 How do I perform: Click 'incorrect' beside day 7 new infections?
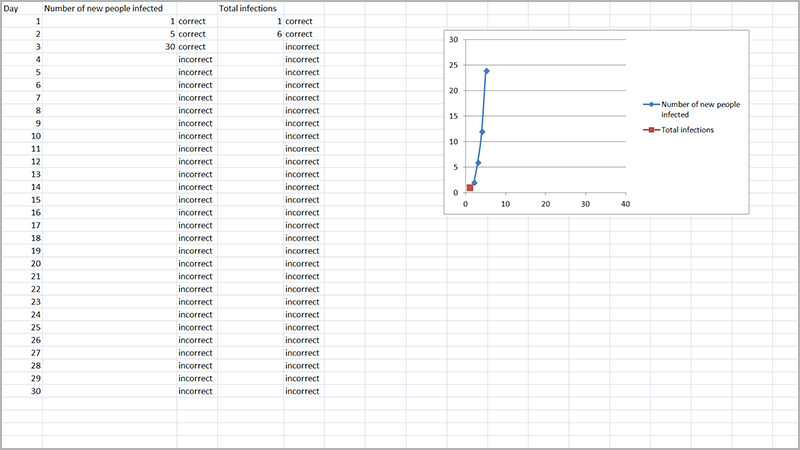pos(195,97)
